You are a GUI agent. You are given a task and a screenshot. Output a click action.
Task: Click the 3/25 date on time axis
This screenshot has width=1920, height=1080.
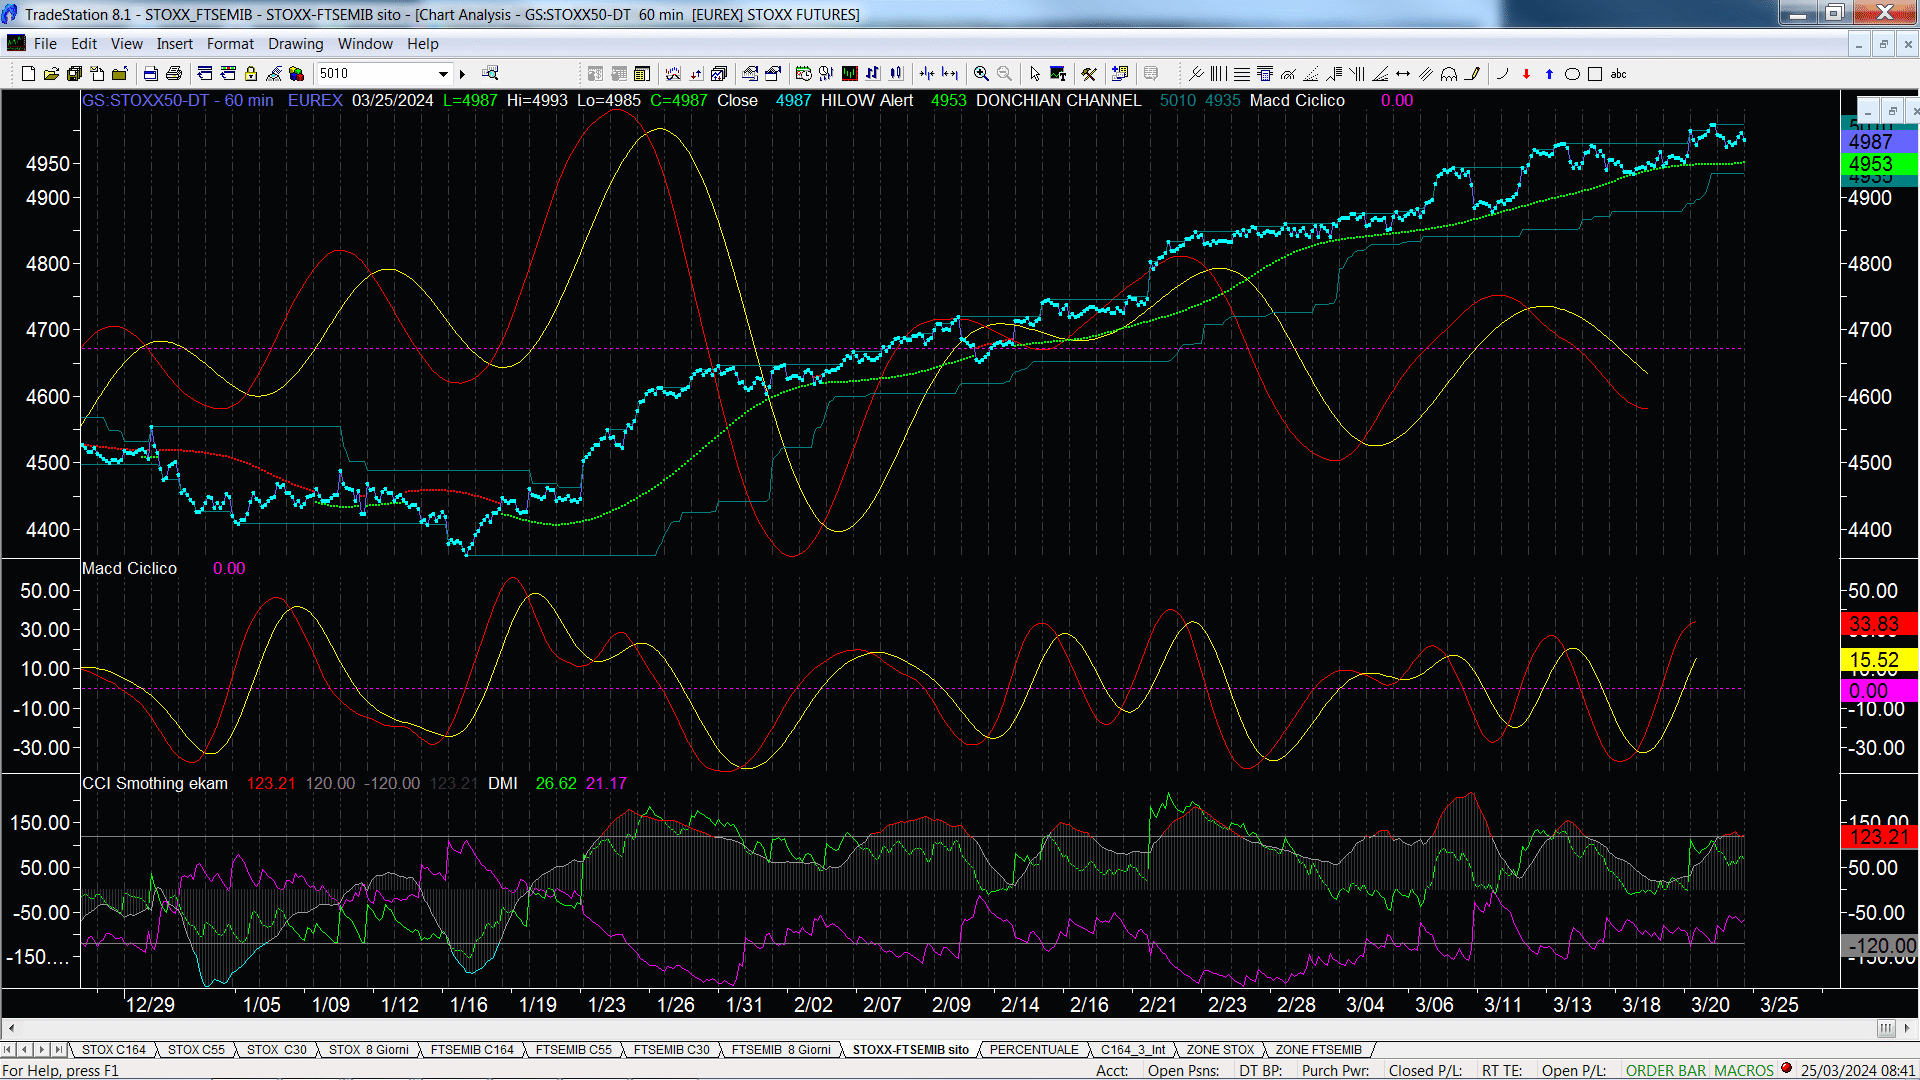(1779, 1005)
